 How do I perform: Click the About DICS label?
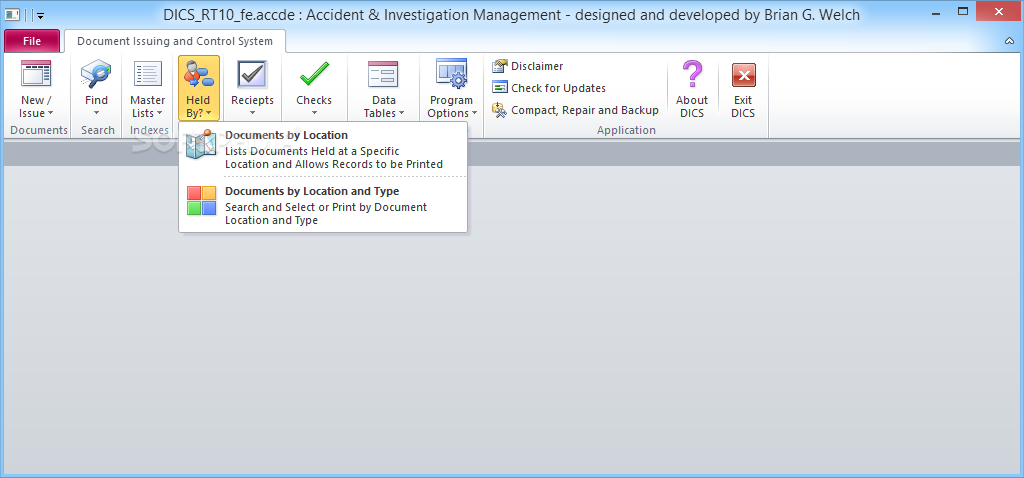click(x=692, y=106)
